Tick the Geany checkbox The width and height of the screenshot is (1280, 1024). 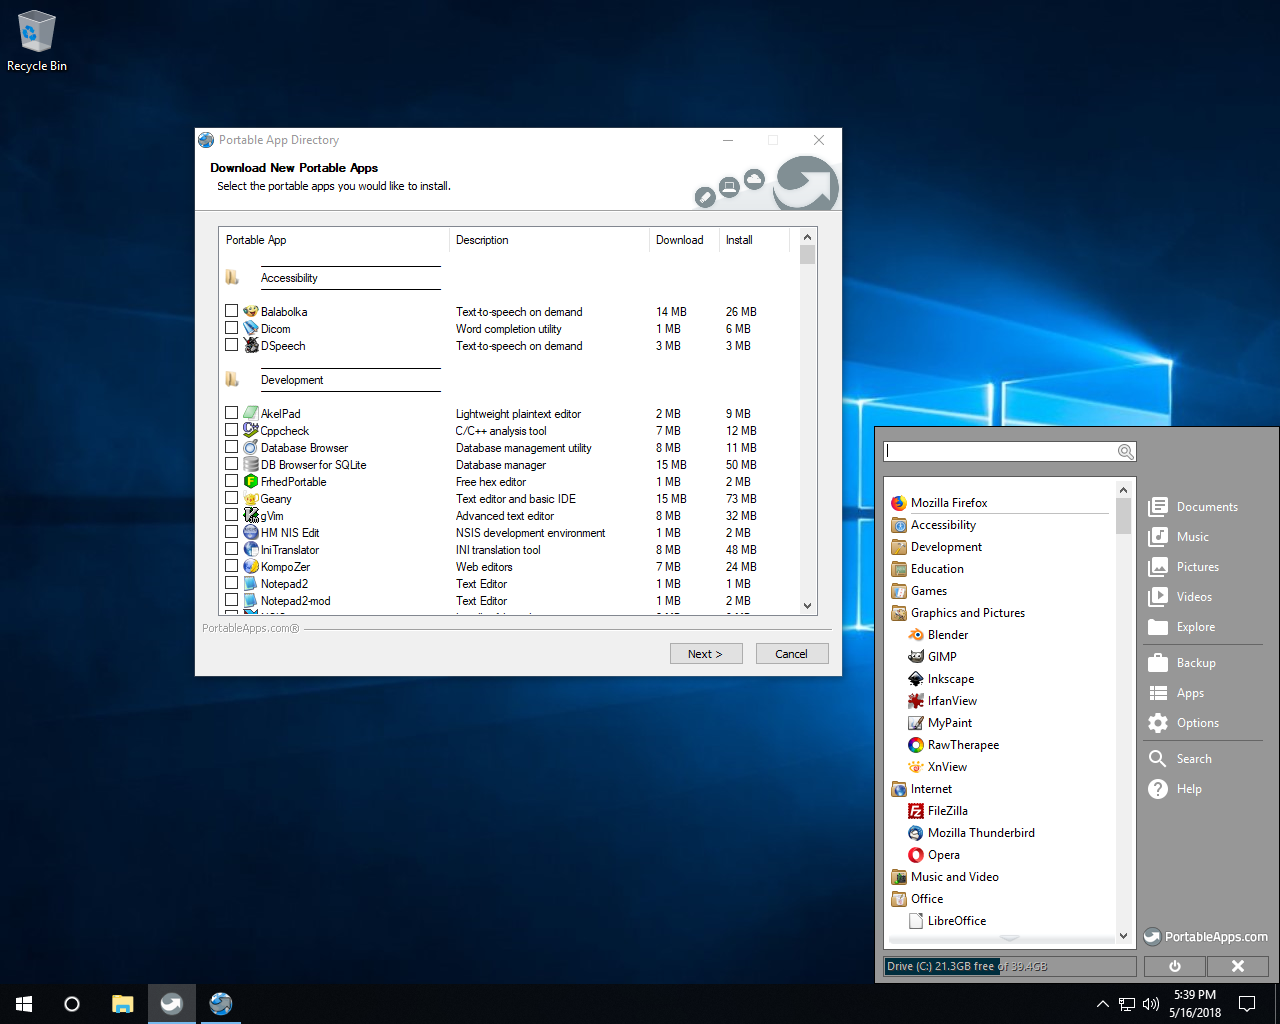[x=232, y=498]
